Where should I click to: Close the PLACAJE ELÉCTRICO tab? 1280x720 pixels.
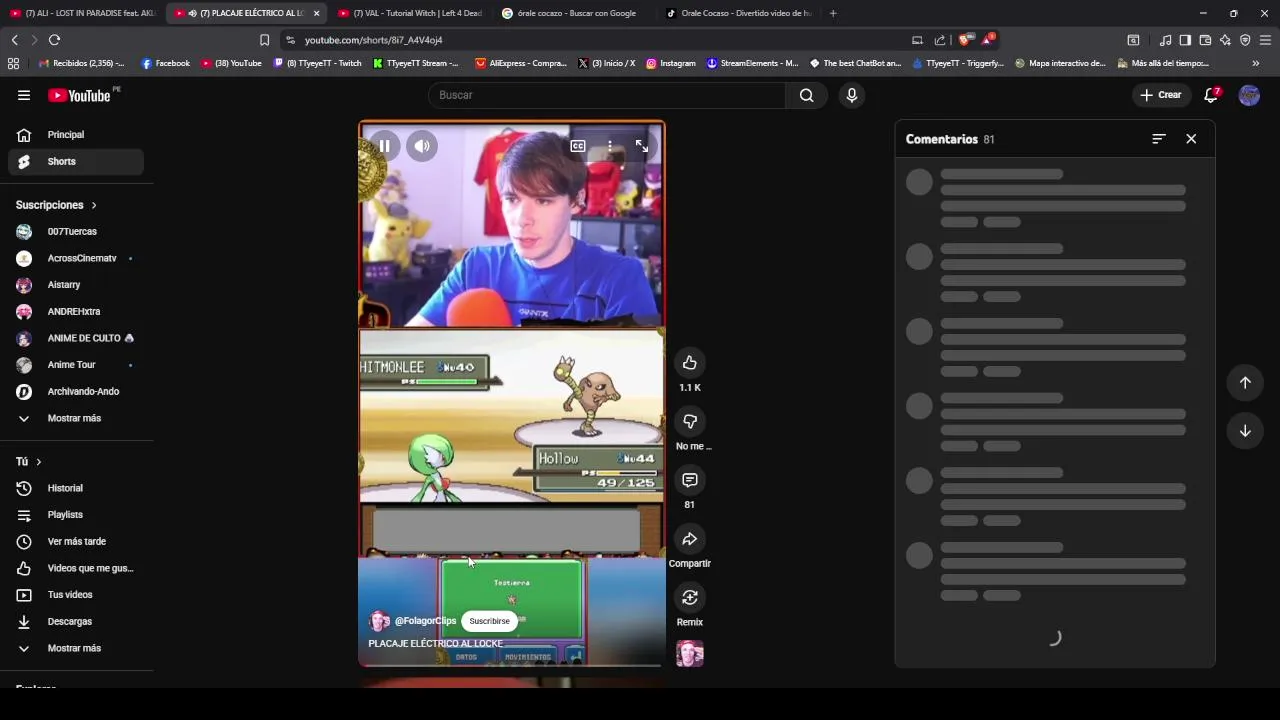click(316, 13)
